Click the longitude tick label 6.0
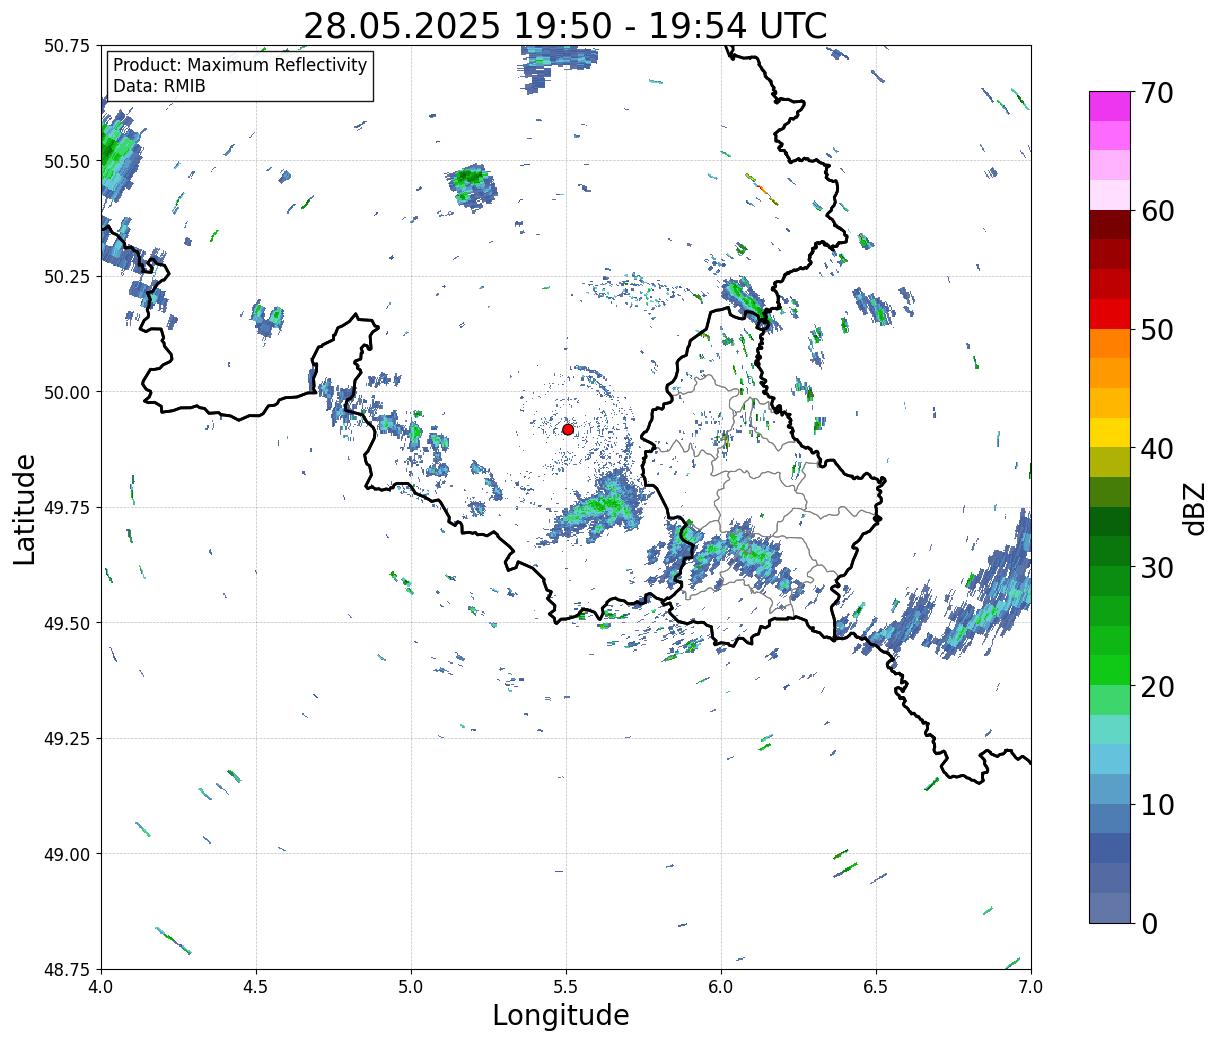This screenshot has width=1219, height=1040. 721,987
